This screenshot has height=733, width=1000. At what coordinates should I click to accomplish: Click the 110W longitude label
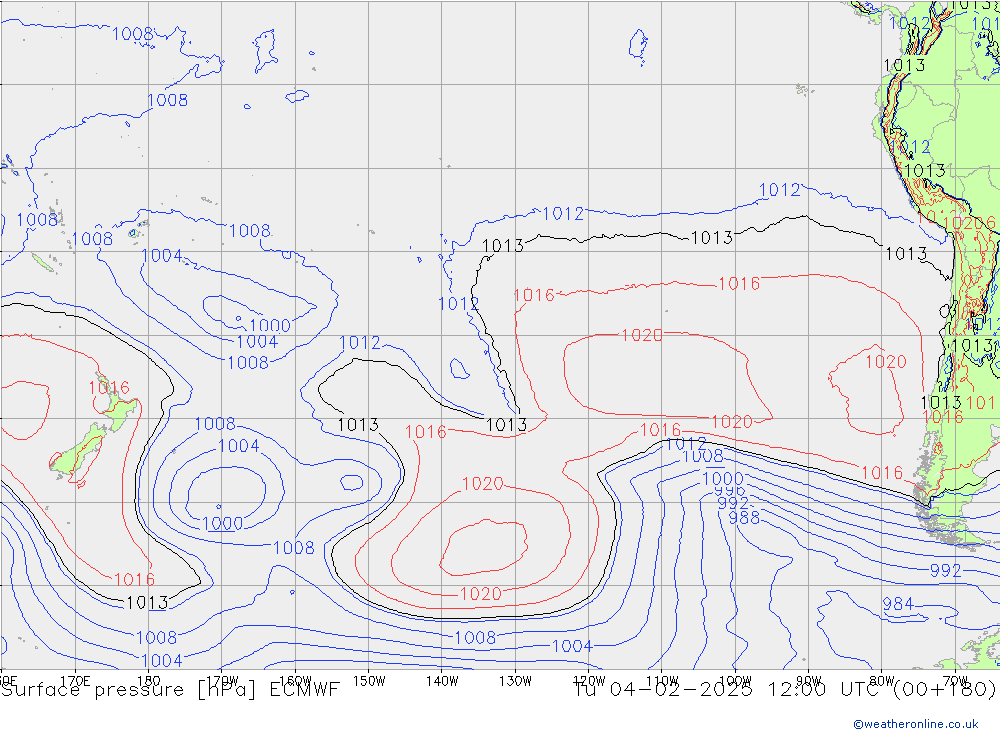(662, 680)
